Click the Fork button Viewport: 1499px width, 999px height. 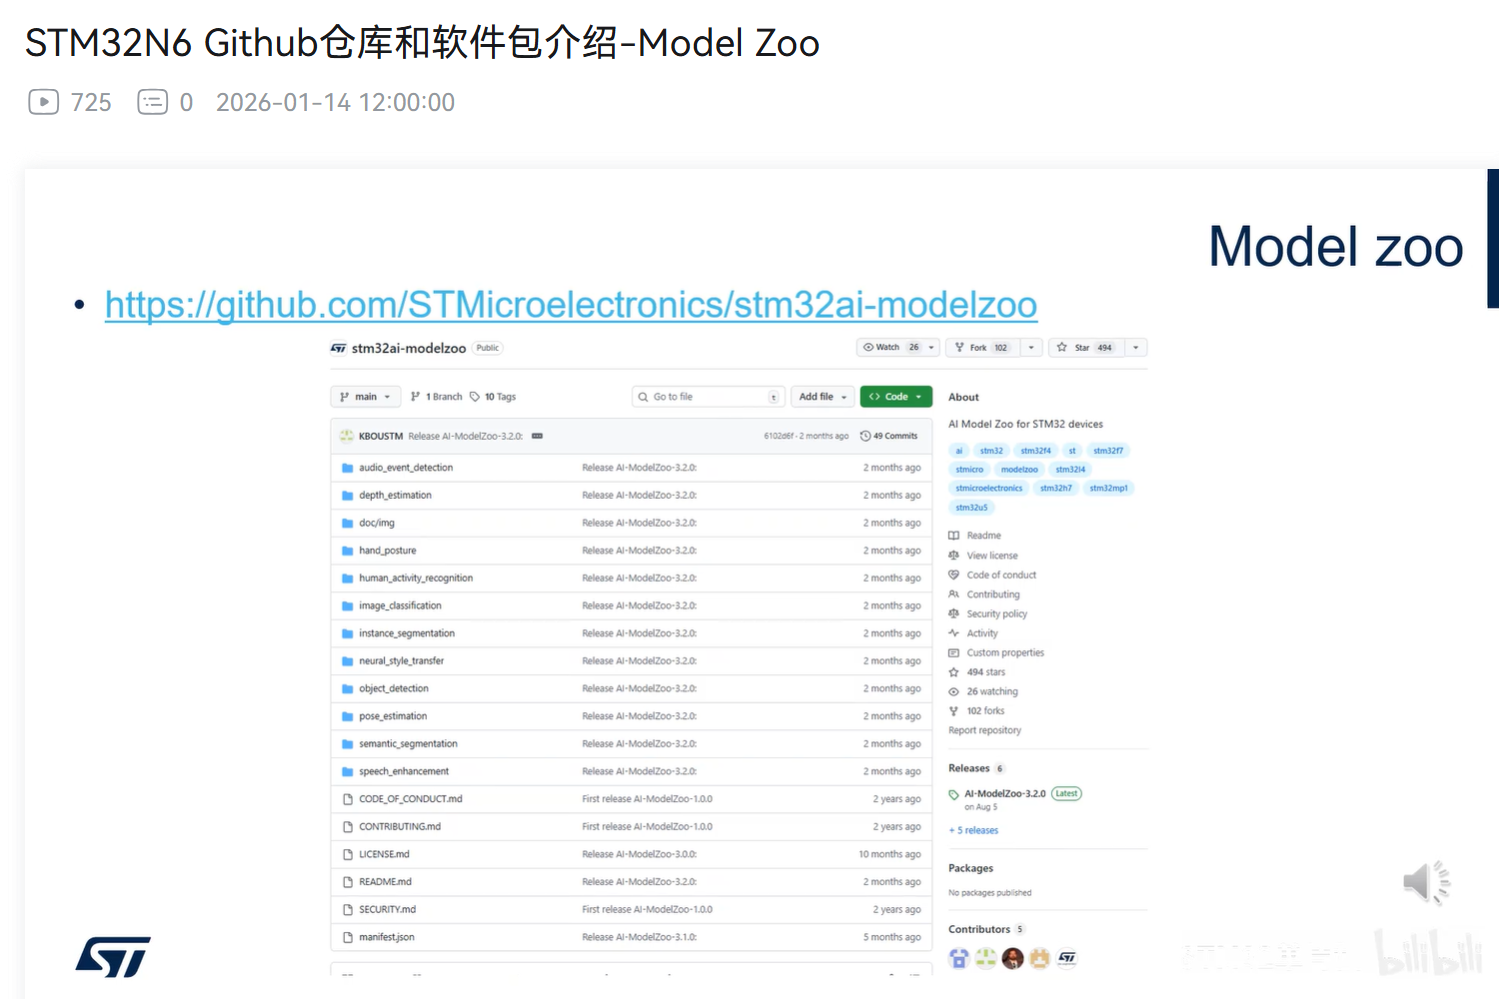pos(983,348)
